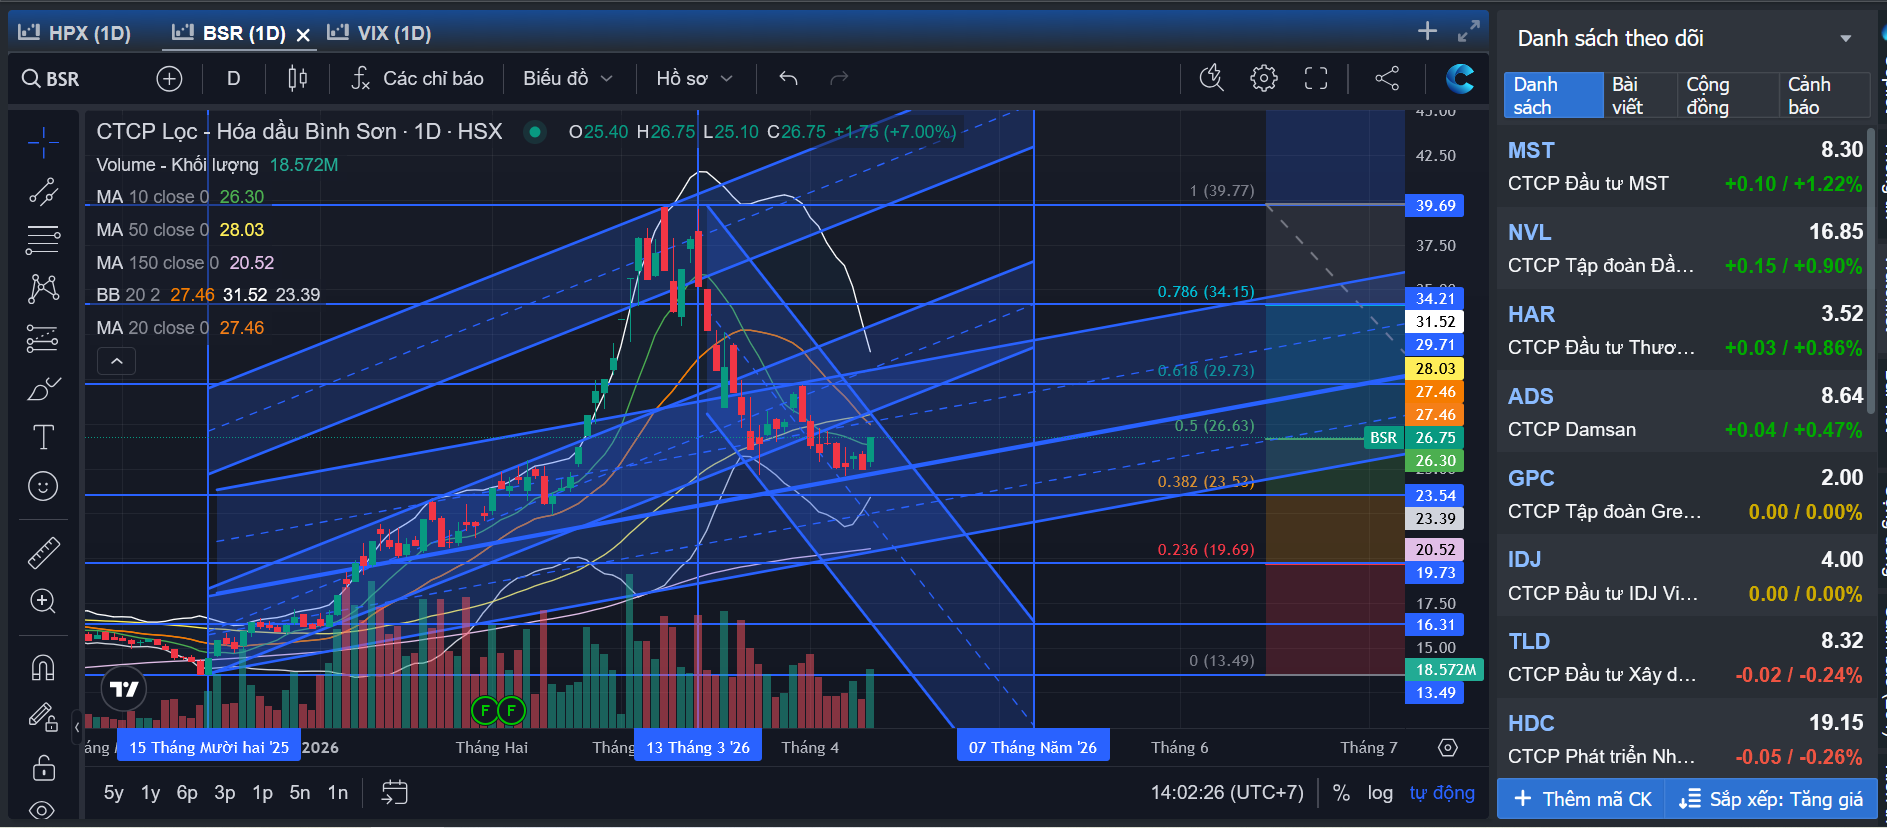This screenshot has height=828, width=1887.
Task: Open the go-to-date calendar
Action: click(395, 793)
